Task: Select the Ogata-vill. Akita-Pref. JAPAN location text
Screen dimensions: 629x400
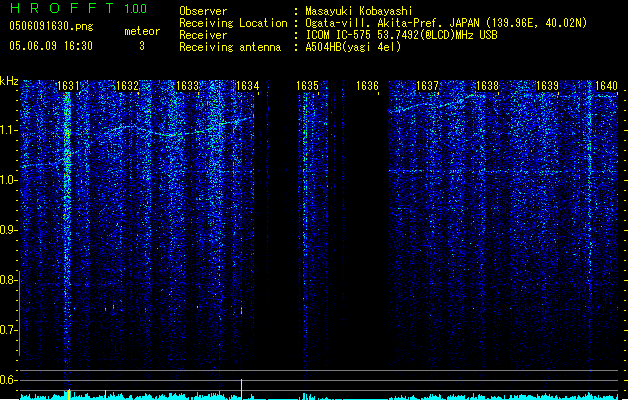Action: coord(446,23)
